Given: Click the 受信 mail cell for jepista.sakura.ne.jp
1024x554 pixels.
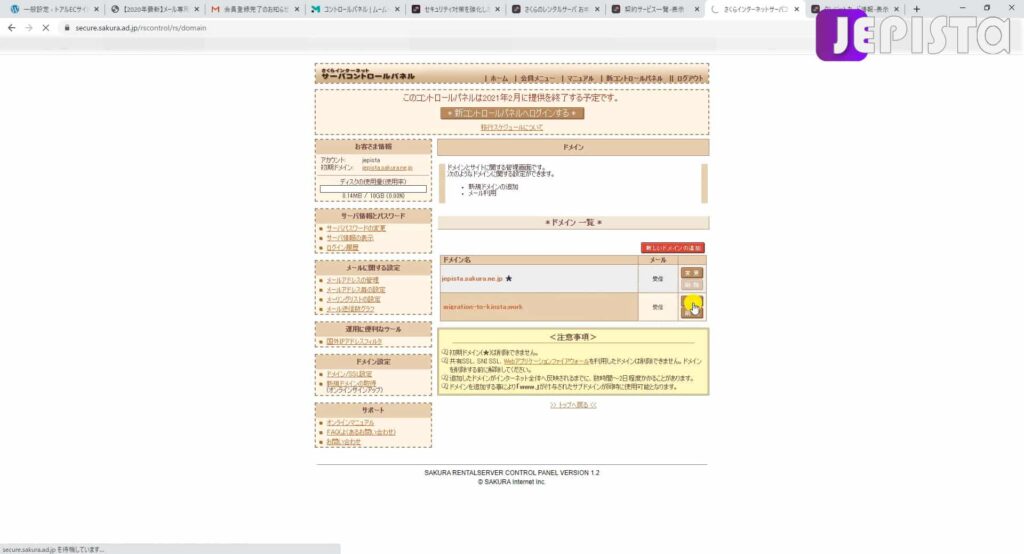Looking at the screenshot, I should pos(658,279).
